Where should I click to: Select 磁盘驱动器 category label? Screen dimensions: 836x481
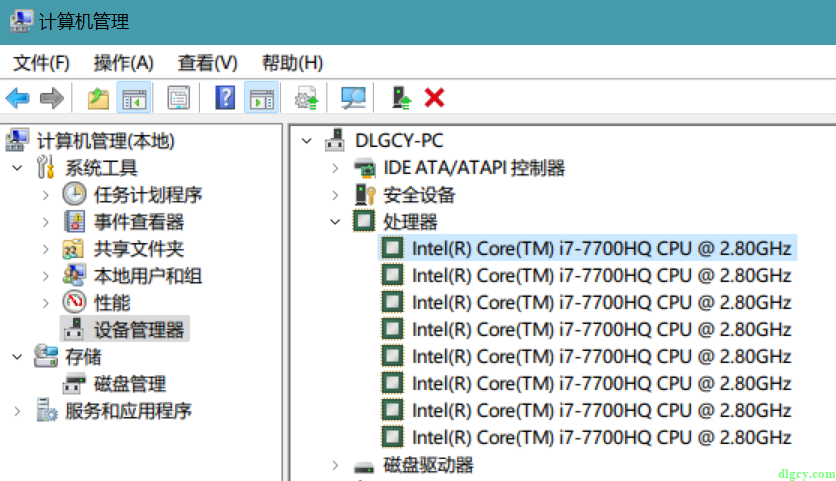[428, 465]
